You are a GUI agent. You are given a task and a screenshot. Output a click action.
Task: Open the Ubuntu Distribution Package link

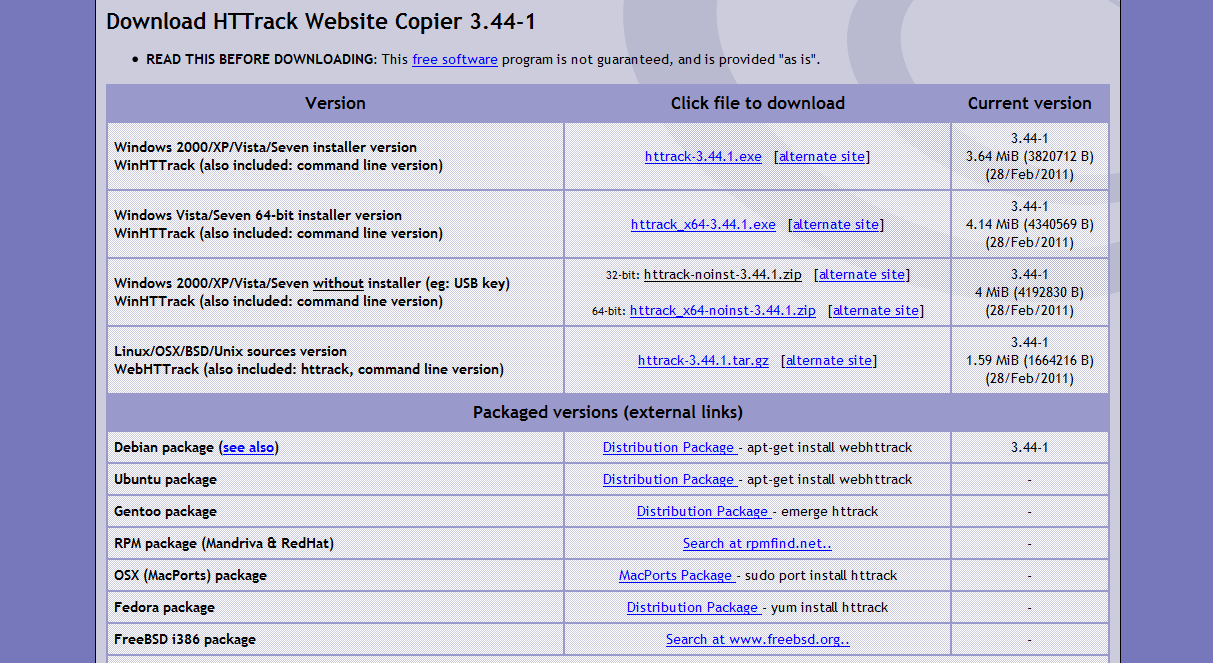point(669,479)
